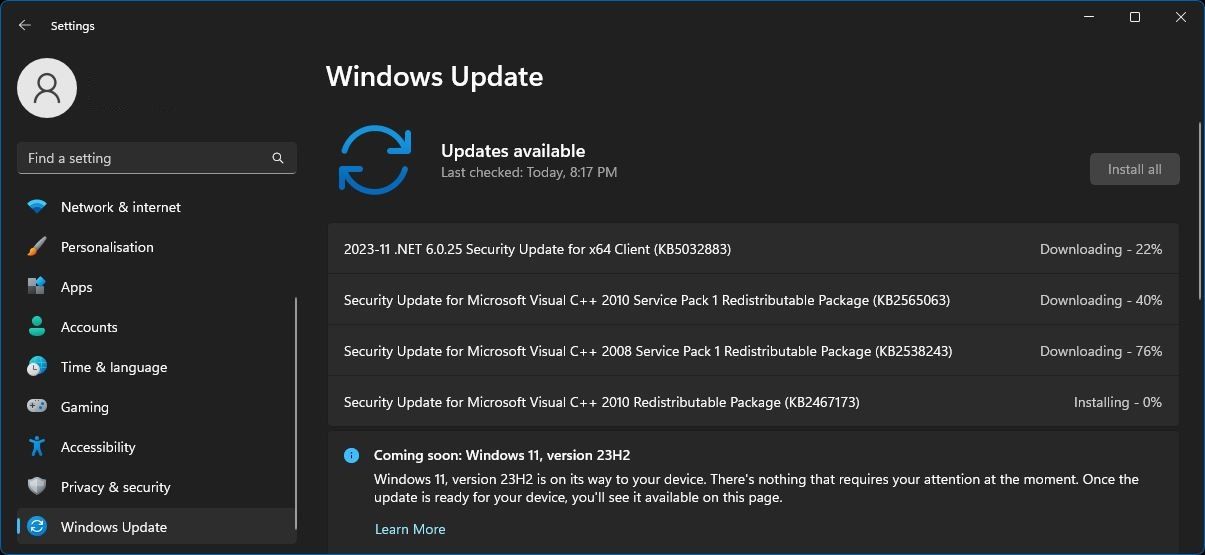
Task: Click the large update sync icon
Action: pos(375,160)
